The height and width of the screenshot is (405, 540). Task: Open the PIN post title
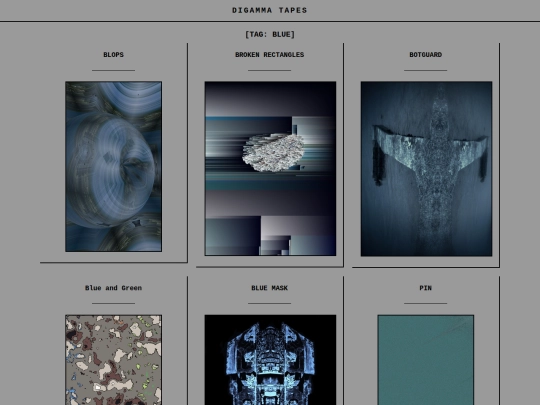tap(426, 288)
